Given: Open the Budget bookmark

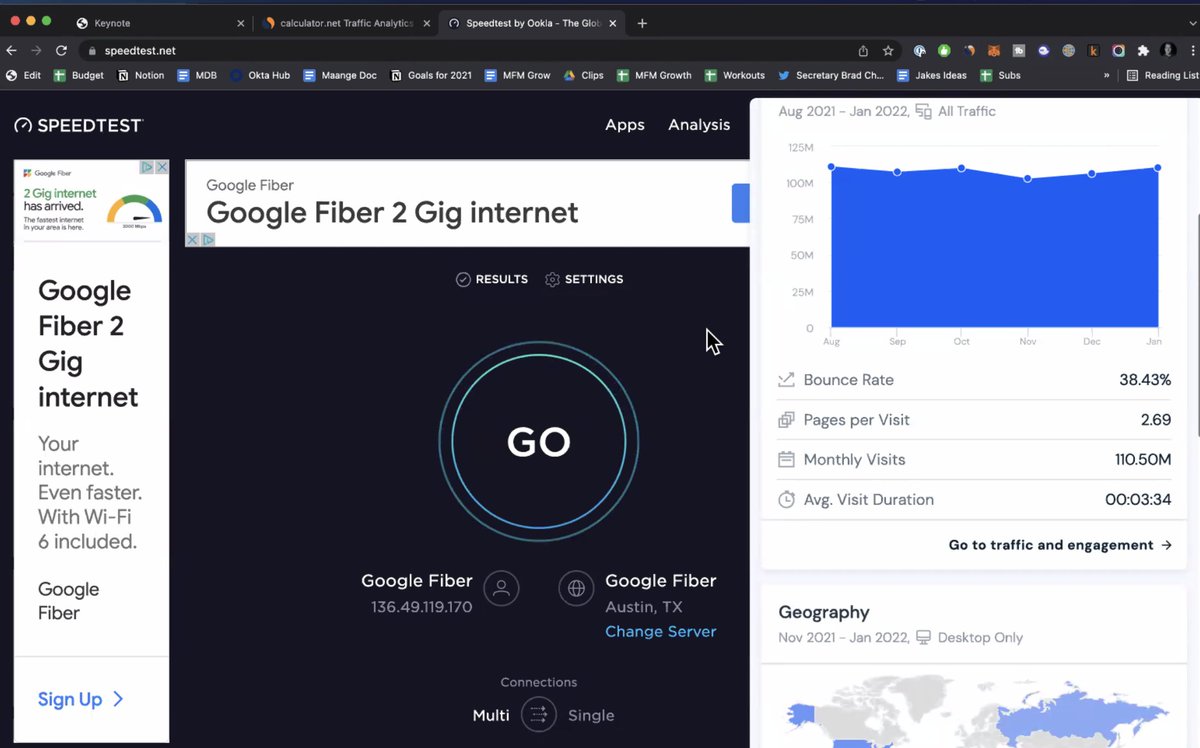Looking at the screenshot, I should tap(79, 75).
